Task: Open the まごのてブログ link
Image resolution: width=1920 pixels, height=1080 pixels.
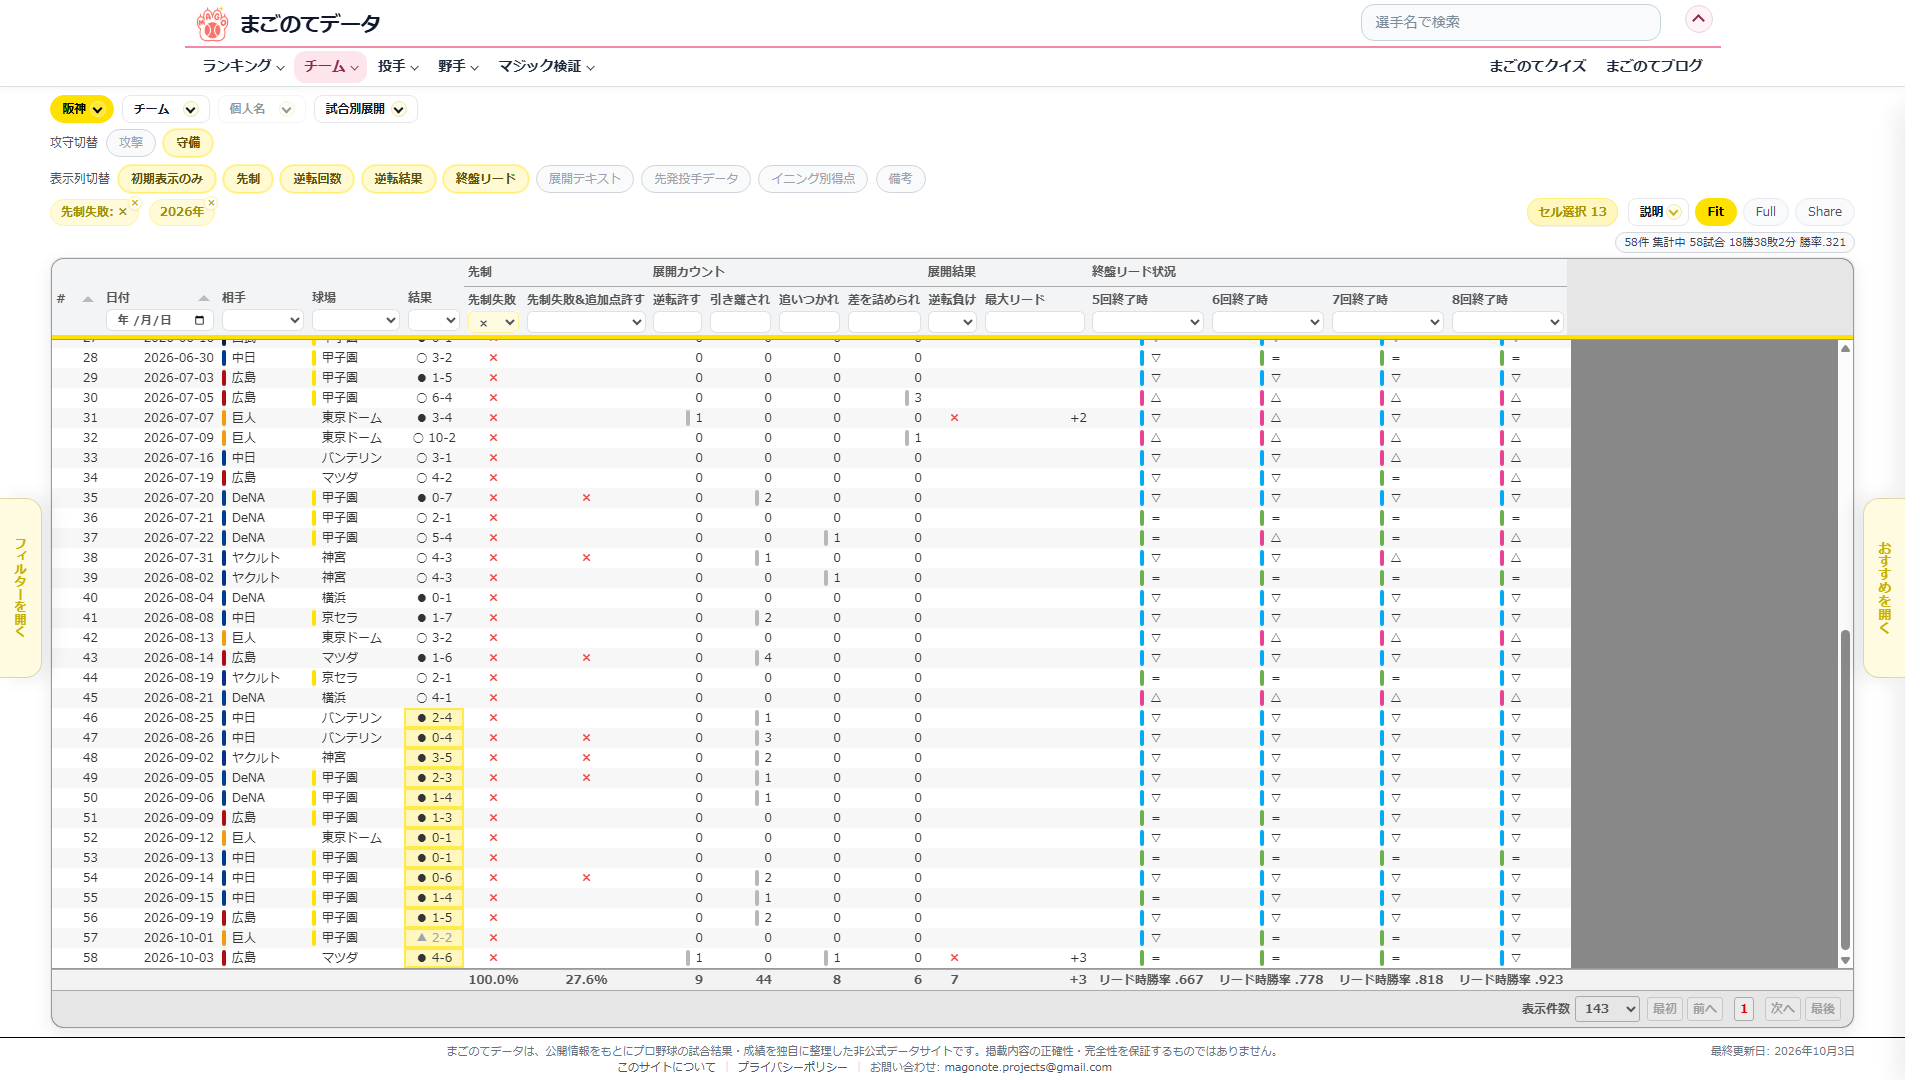Action: click(1654, 66)
